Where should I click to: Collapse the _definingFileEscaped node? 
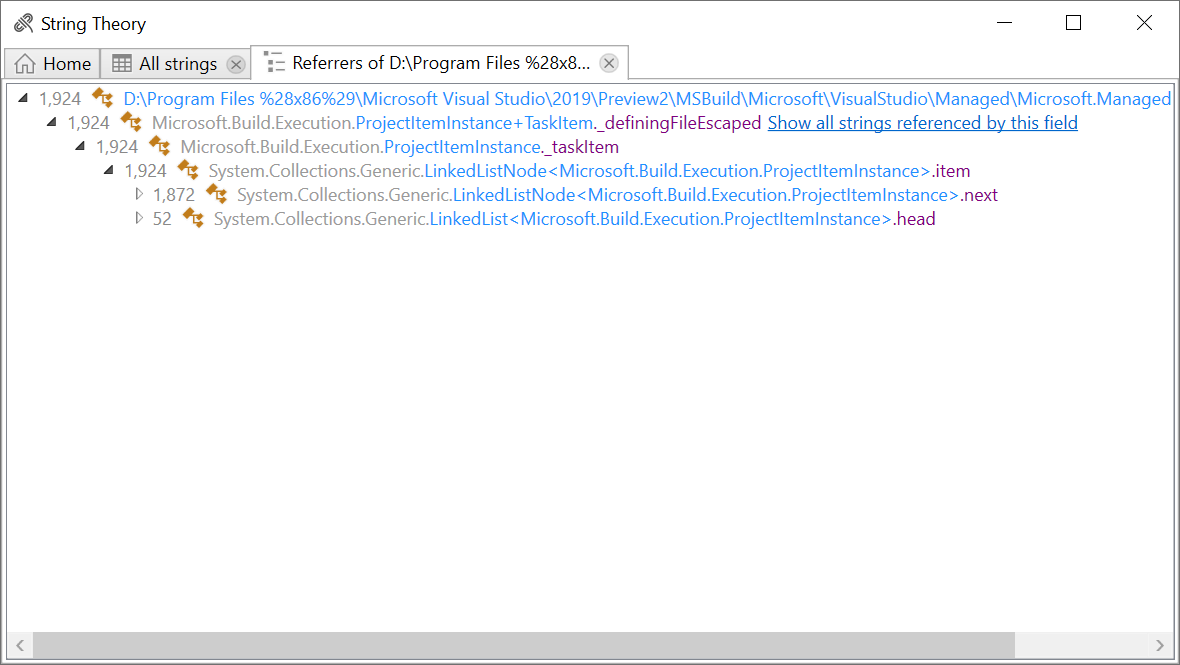(52, 122)
